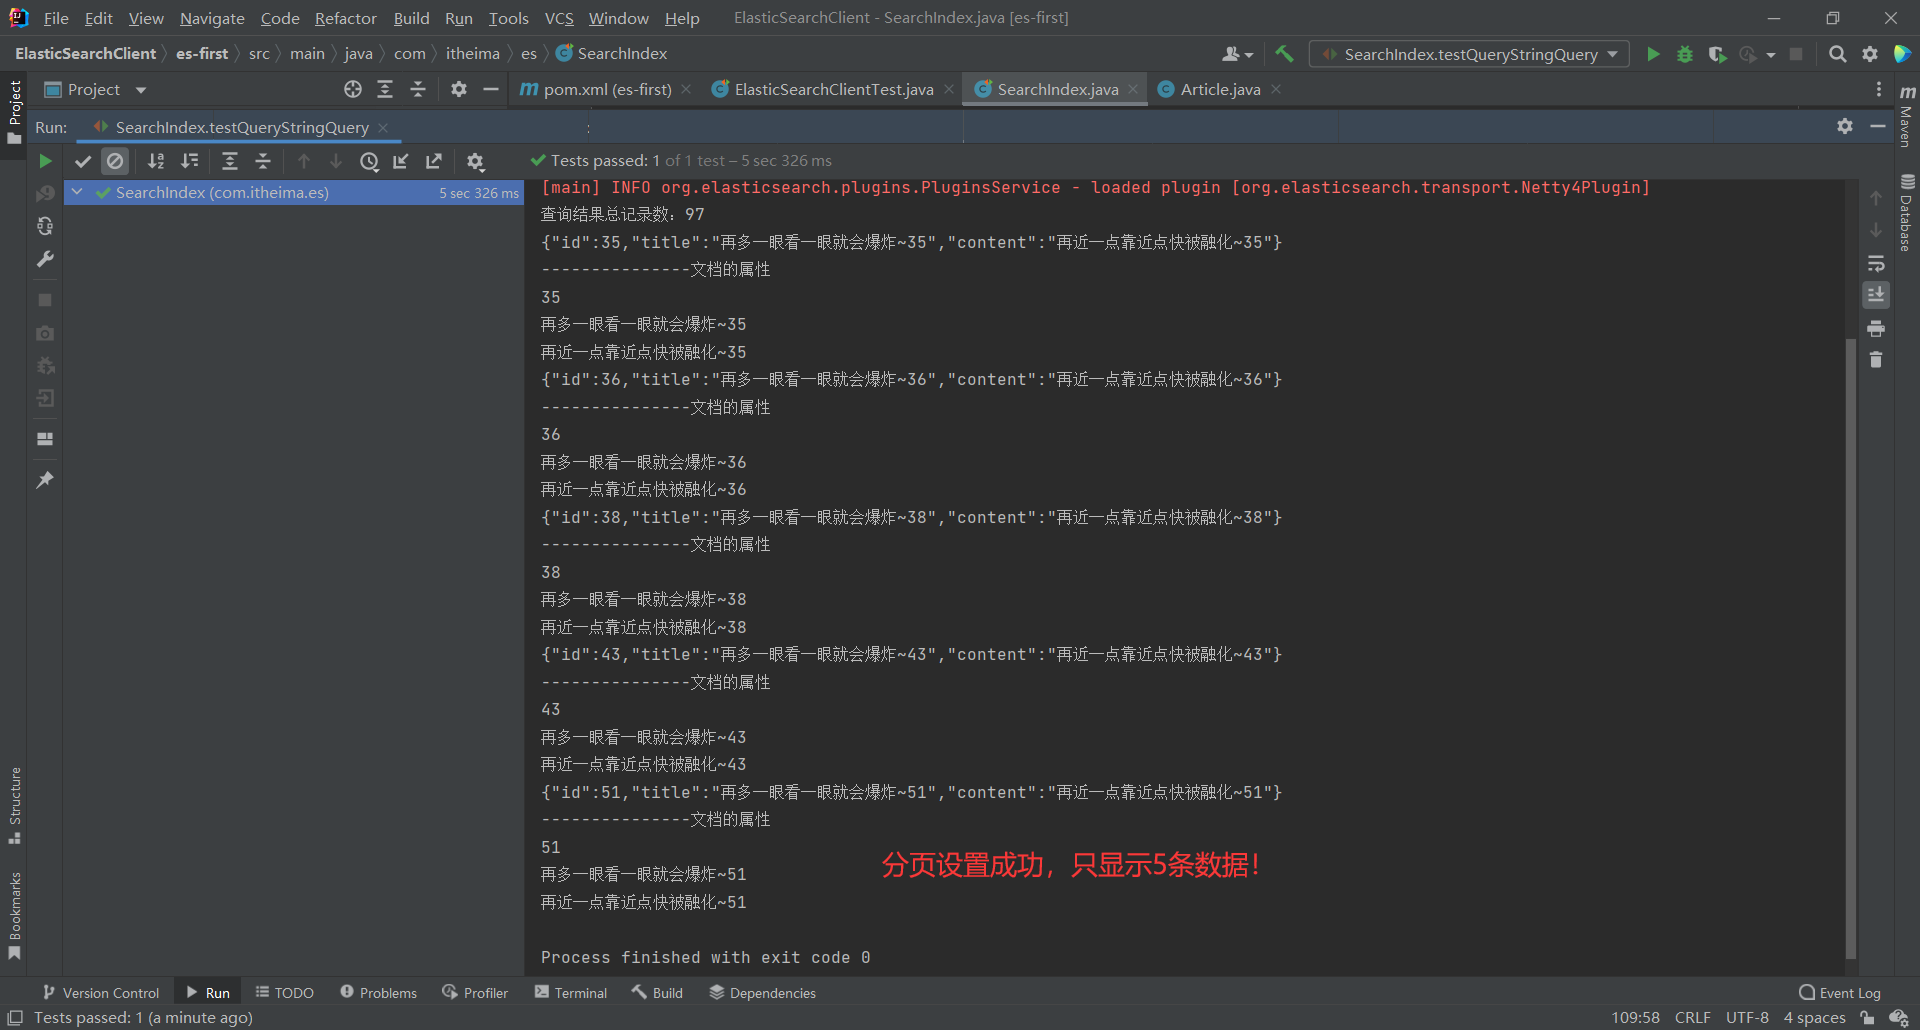Click the console vertical scrollbar
The height and width of the screenshot is (1030, 1920).
click(1851, 648)
